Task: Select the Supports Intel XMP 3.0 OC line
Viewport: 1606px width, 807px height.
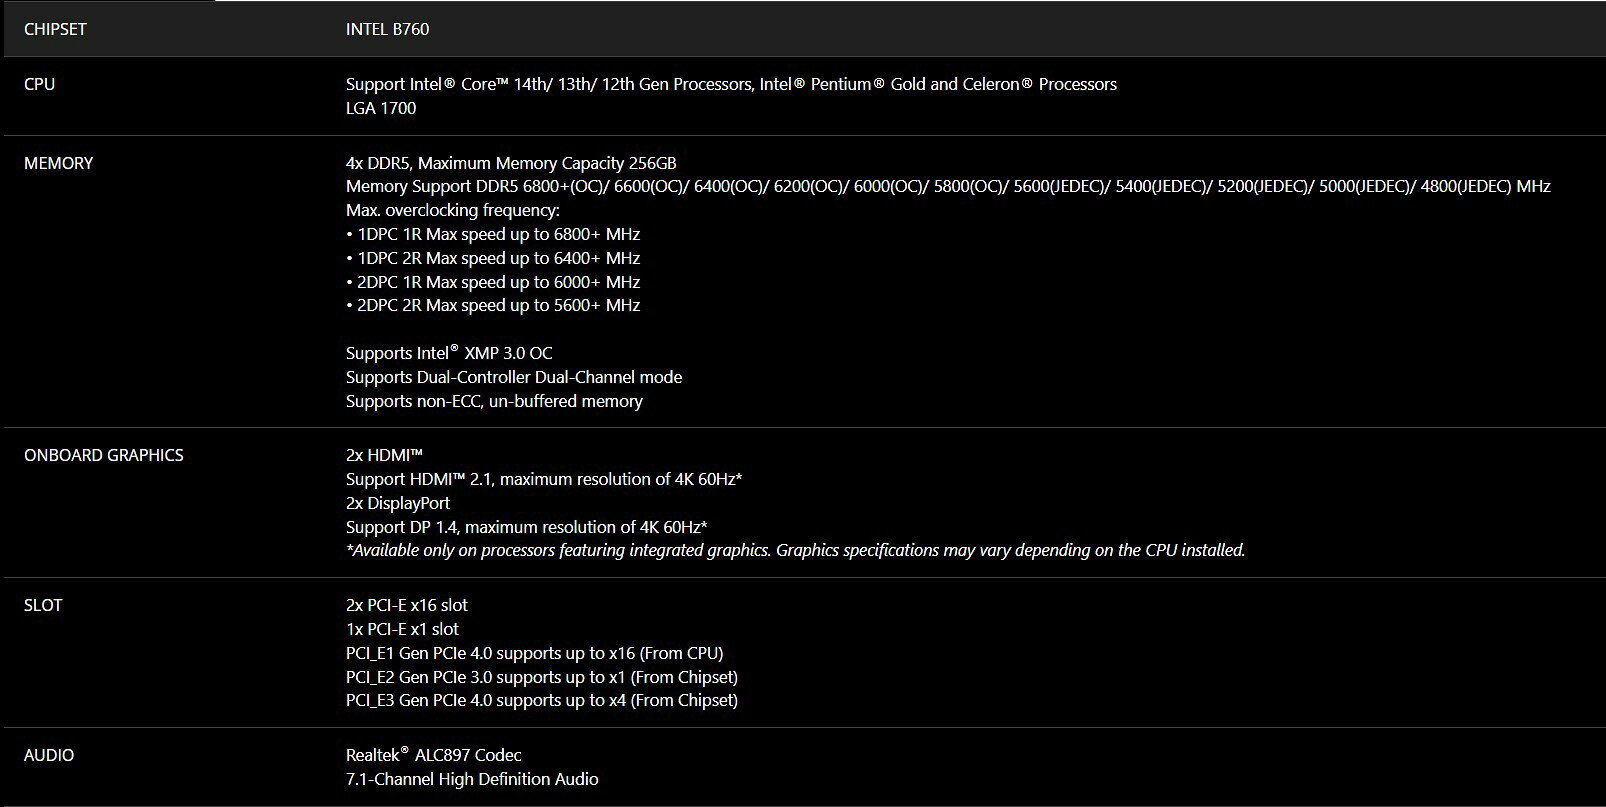Action: [449, 353]
